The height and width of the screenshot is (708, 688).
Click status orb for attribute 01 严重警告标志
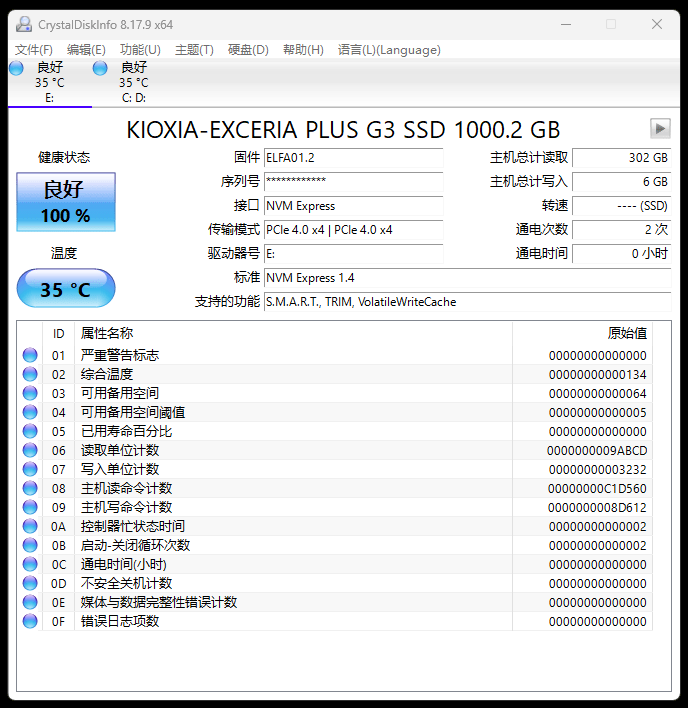tap(30, 355)
